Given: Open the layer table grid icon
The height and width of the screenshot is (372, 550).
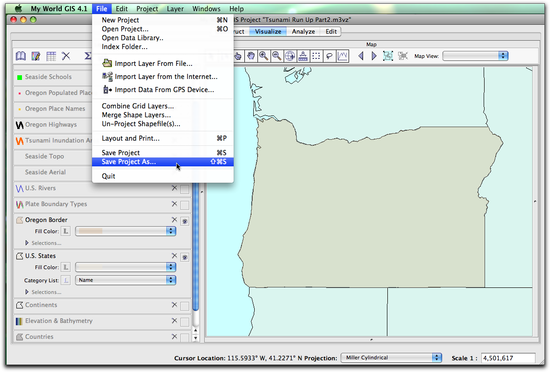Looking at the screenshot, I should tap(51, 56).
